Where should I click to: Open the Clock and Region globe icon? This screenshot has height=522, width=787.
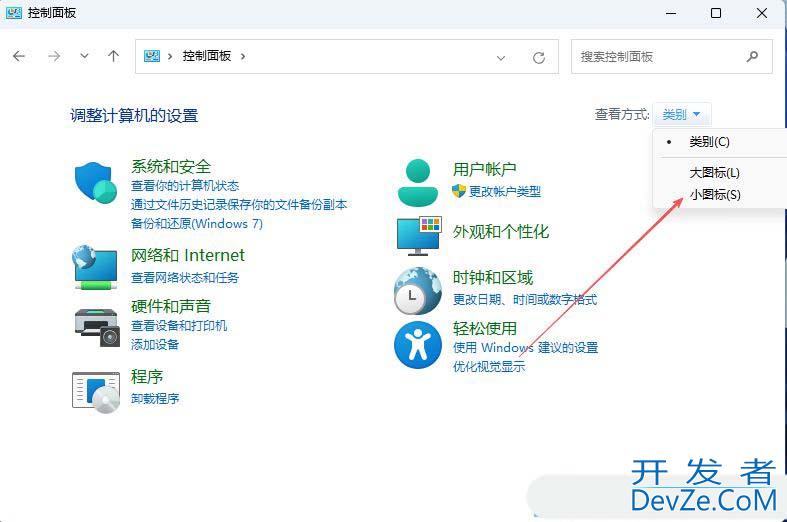pyautogui.click(x=418, y=291)
